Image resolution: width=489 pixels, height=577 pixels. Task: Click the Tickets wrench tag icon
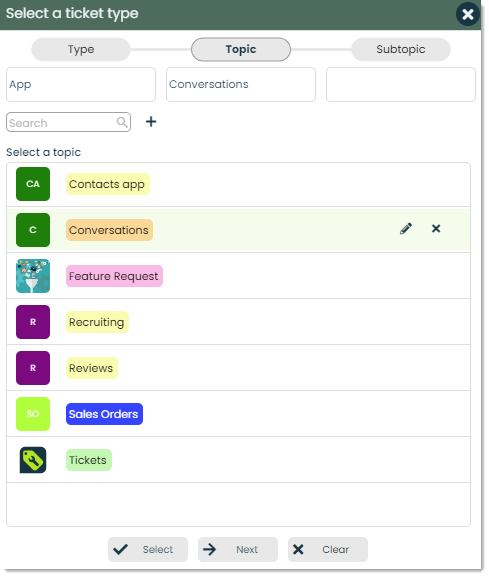(x=33, y=460)
